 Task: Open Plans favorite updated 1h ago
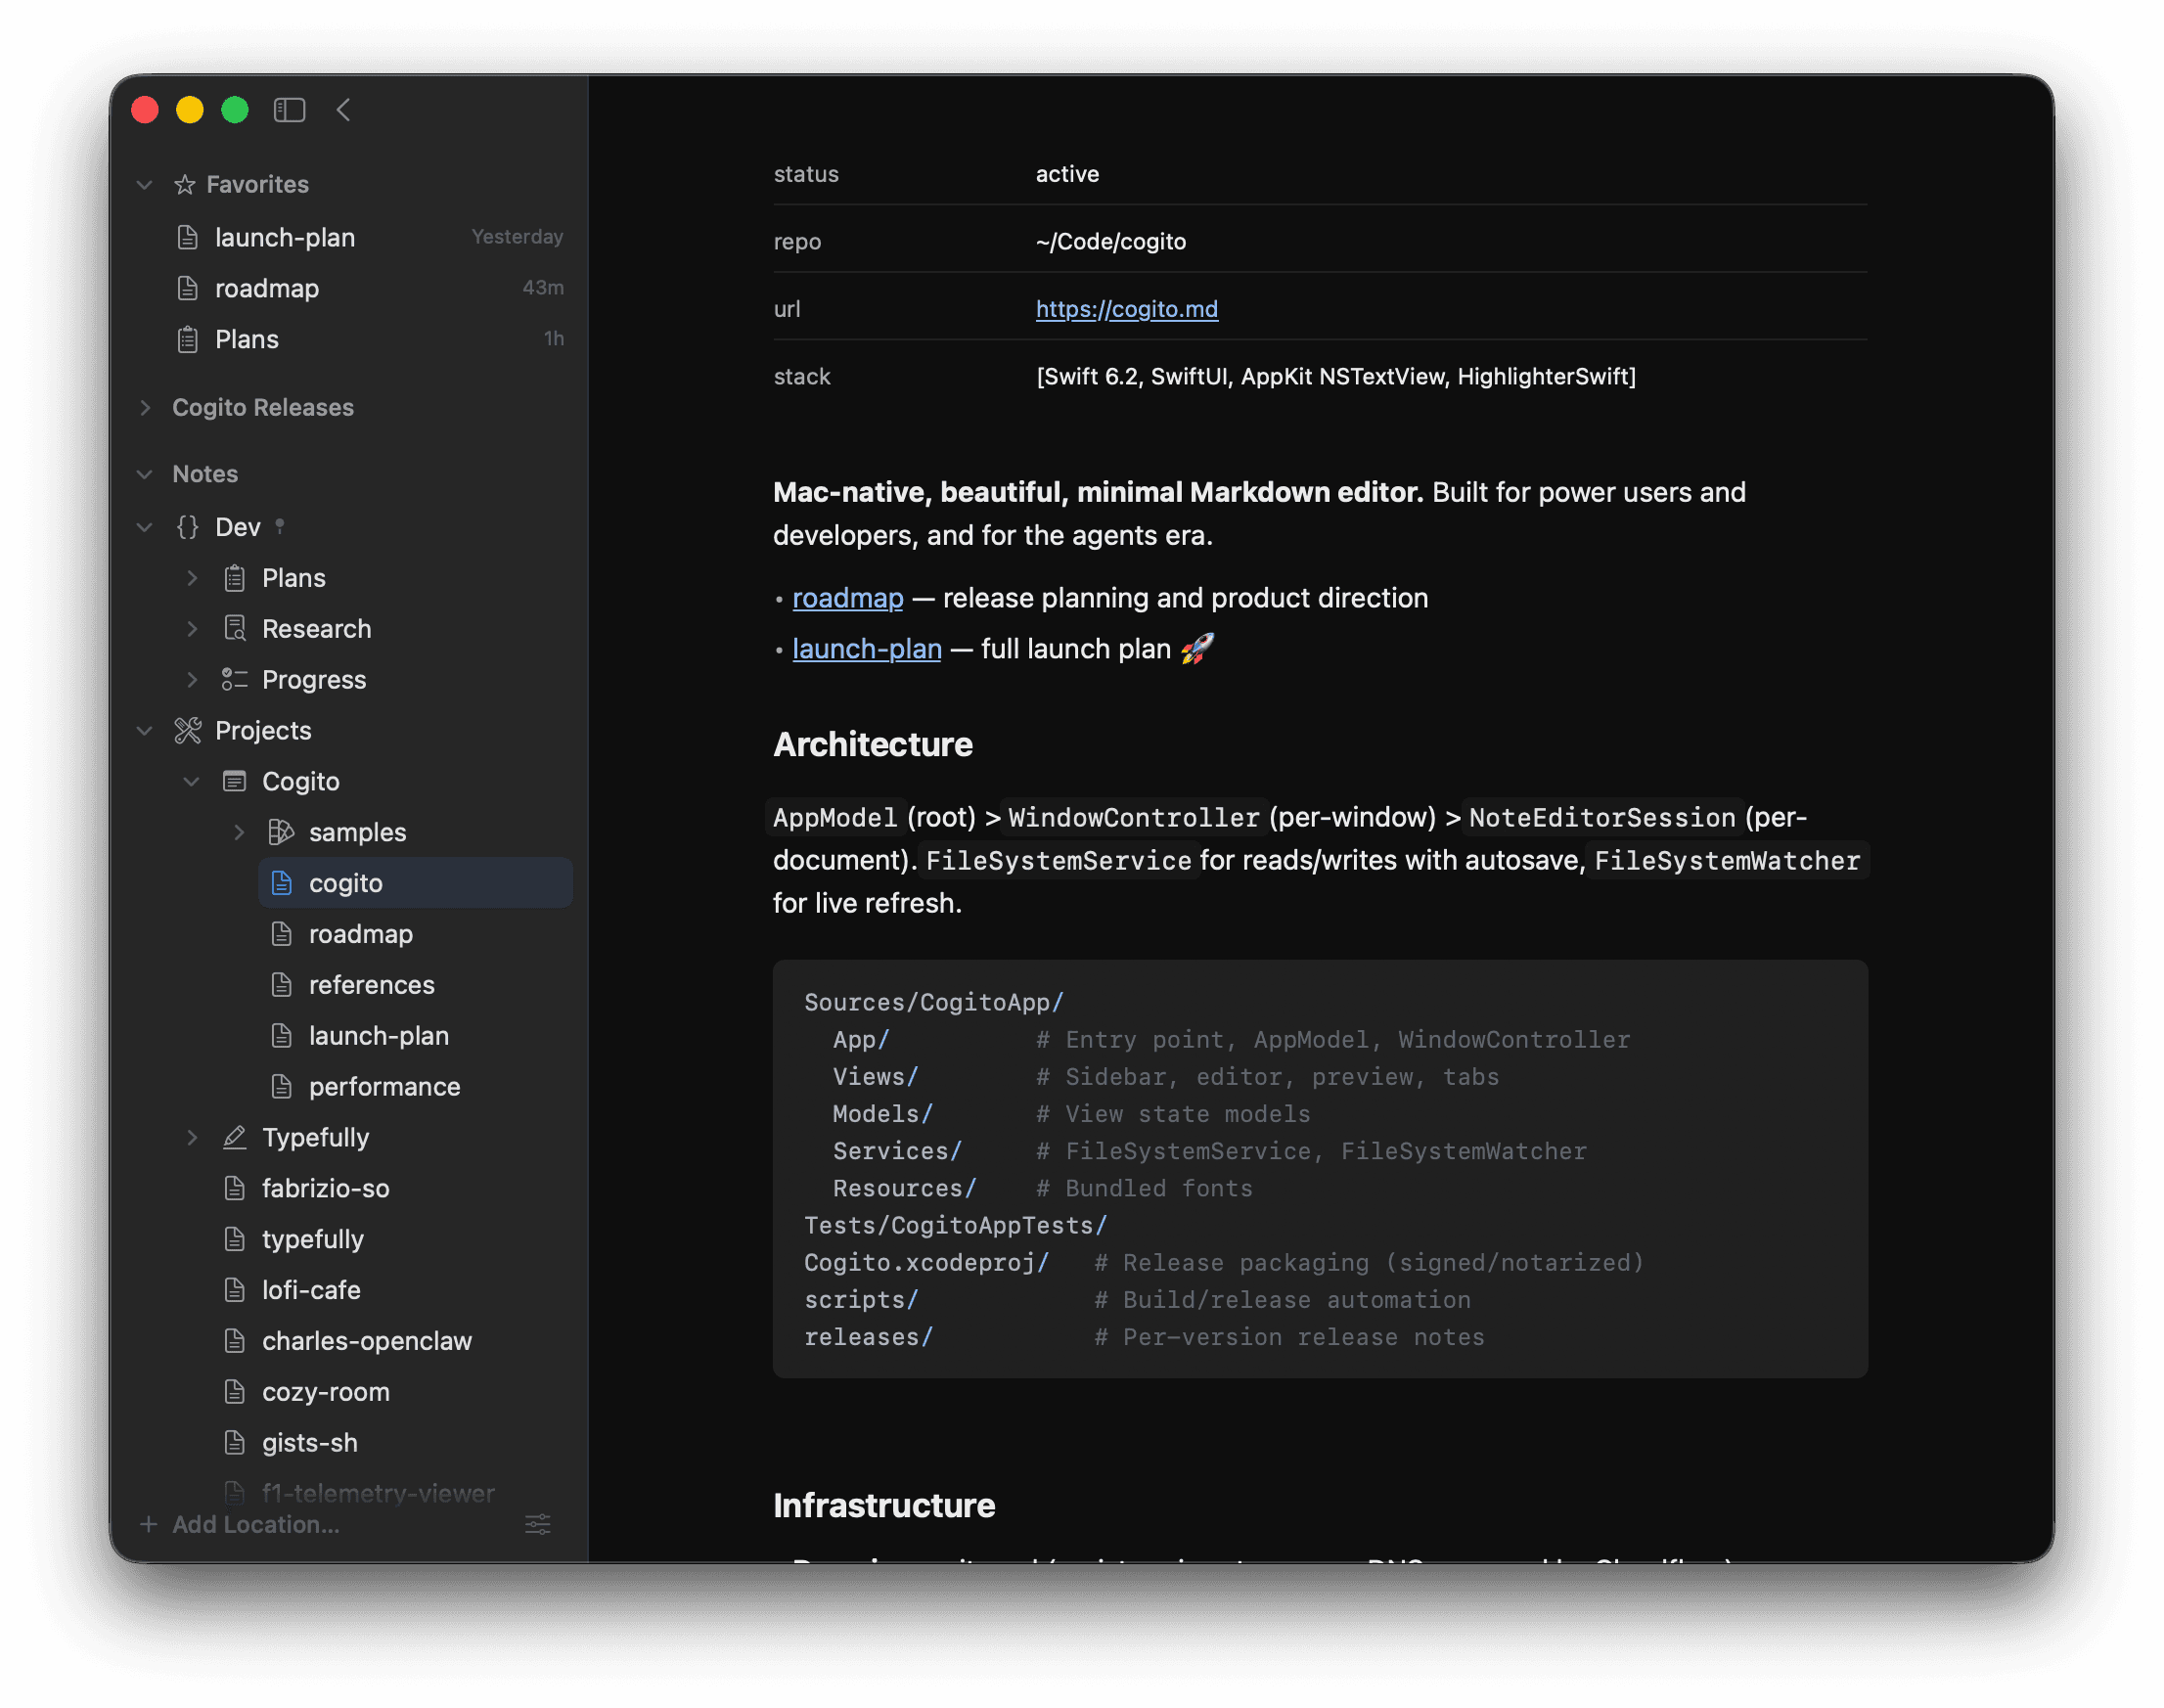(369, 339)
